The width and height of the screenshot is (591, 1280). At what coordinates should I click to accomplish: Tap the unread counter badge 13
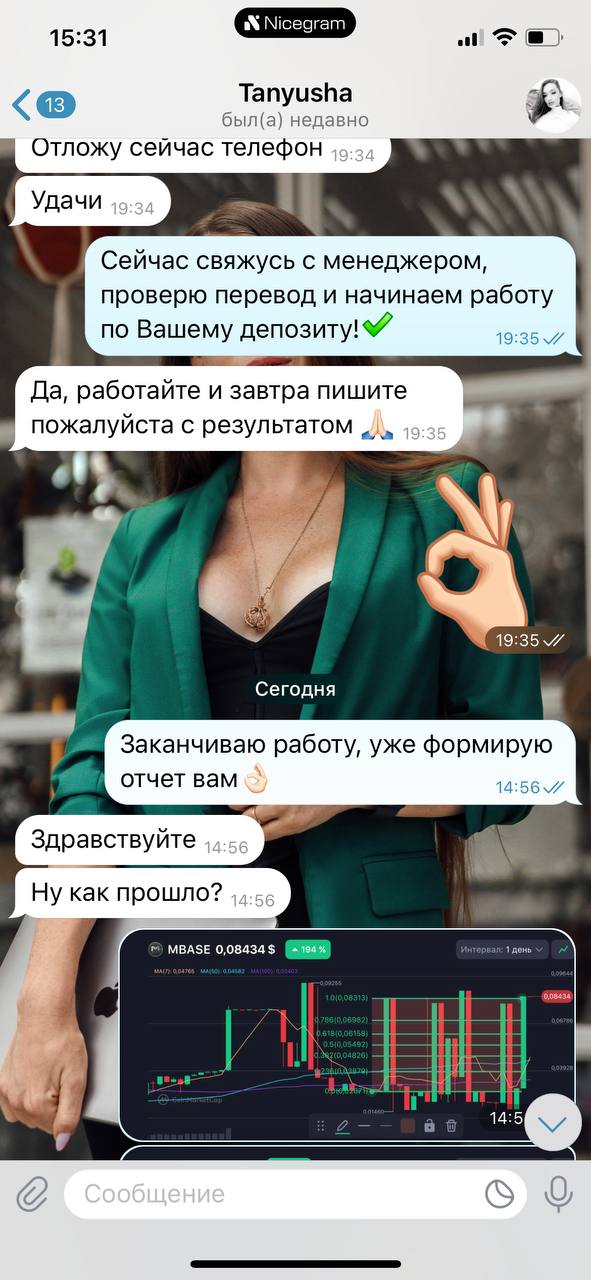point(56,105)
